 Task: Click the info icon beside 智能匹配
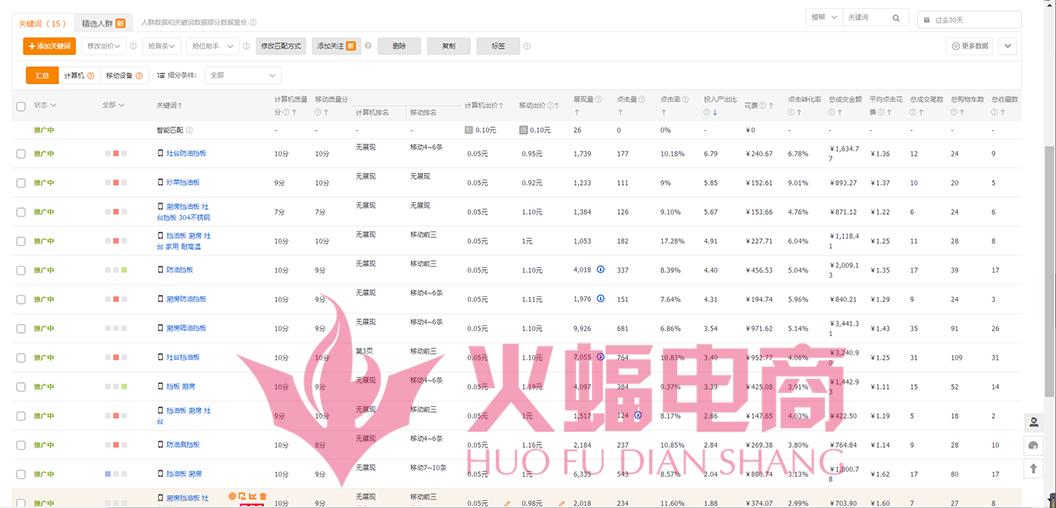click(189, 130)
